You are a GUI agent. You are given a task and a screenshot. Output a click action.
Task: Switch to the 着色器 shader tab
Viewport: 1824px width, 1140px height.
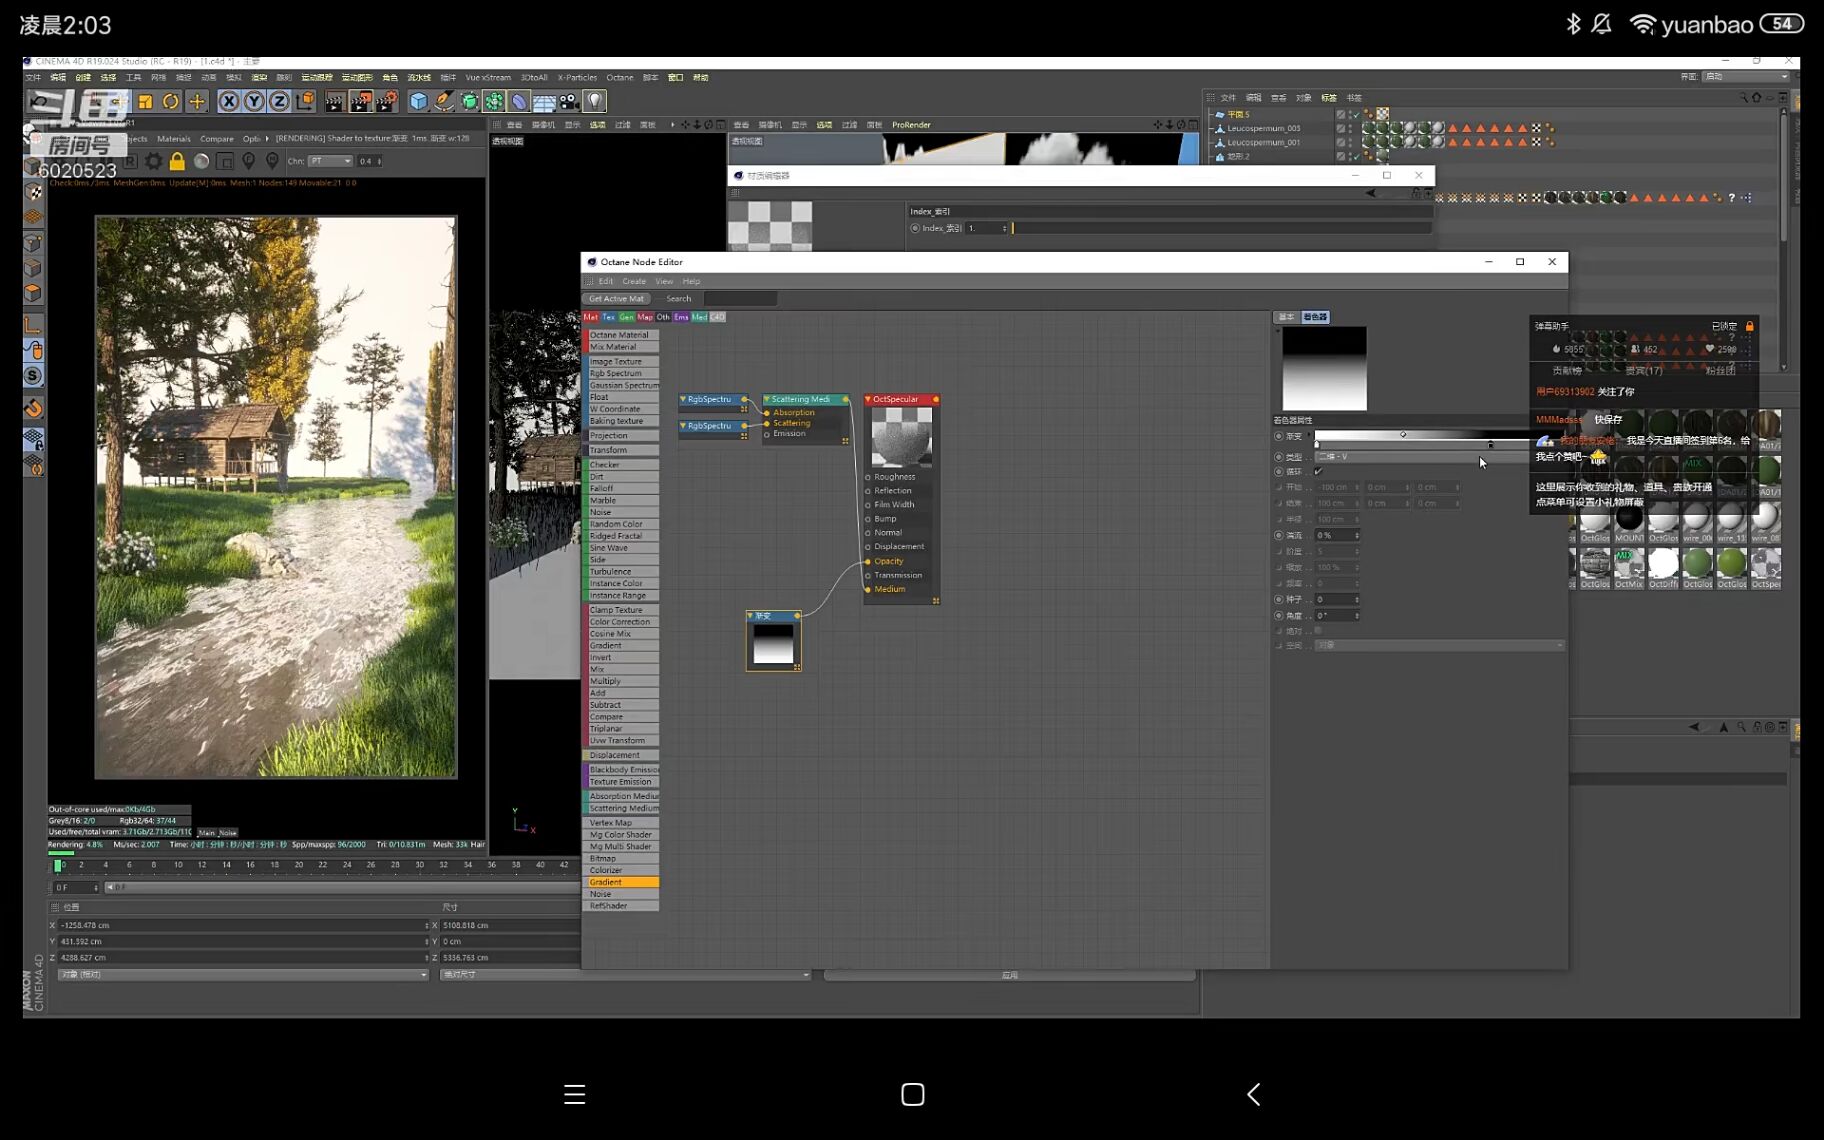(x=1315, y=317)
